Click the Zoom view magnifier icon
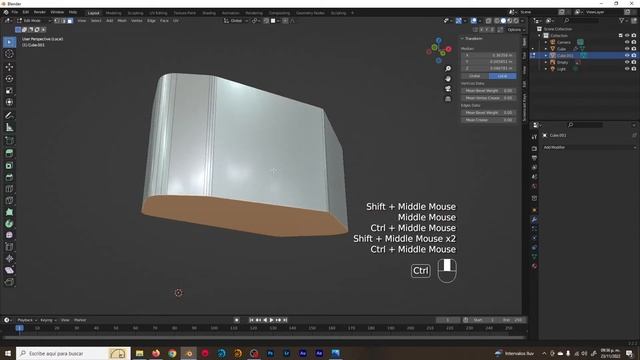Screen dimensions: 640x360 click(448, 69)
